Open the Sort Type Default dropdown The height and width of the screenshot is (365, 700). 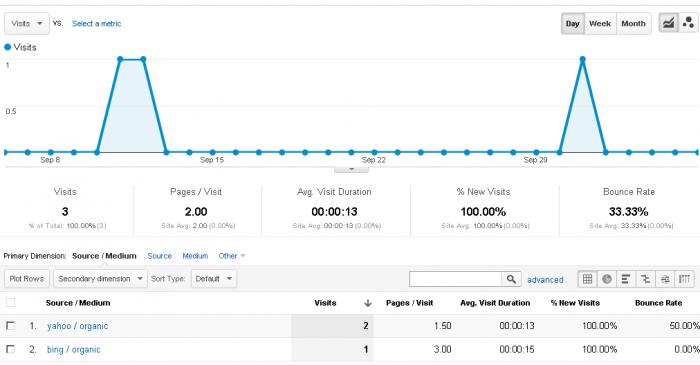[x=214, y=279]
